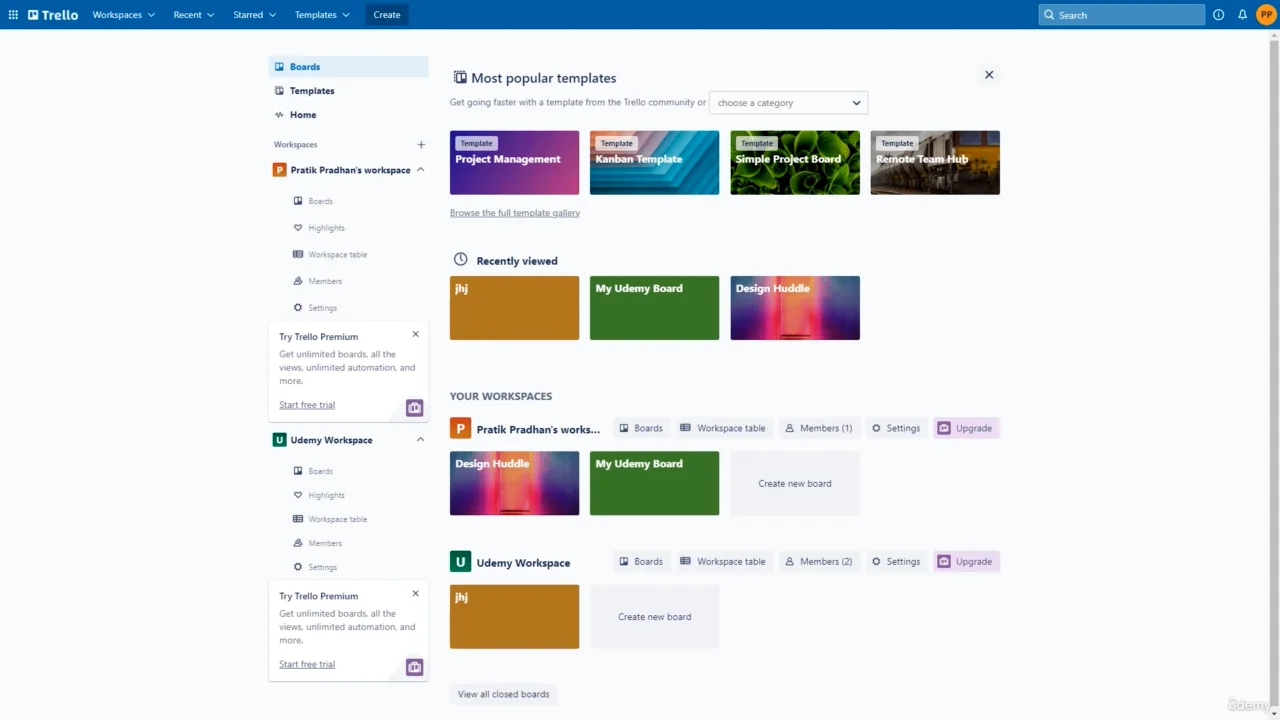Image resolution: width=1280 pixels, height=720 pixels.
Task: Click the plus icon next to Workspaces
Action: [x=421, y=145]
